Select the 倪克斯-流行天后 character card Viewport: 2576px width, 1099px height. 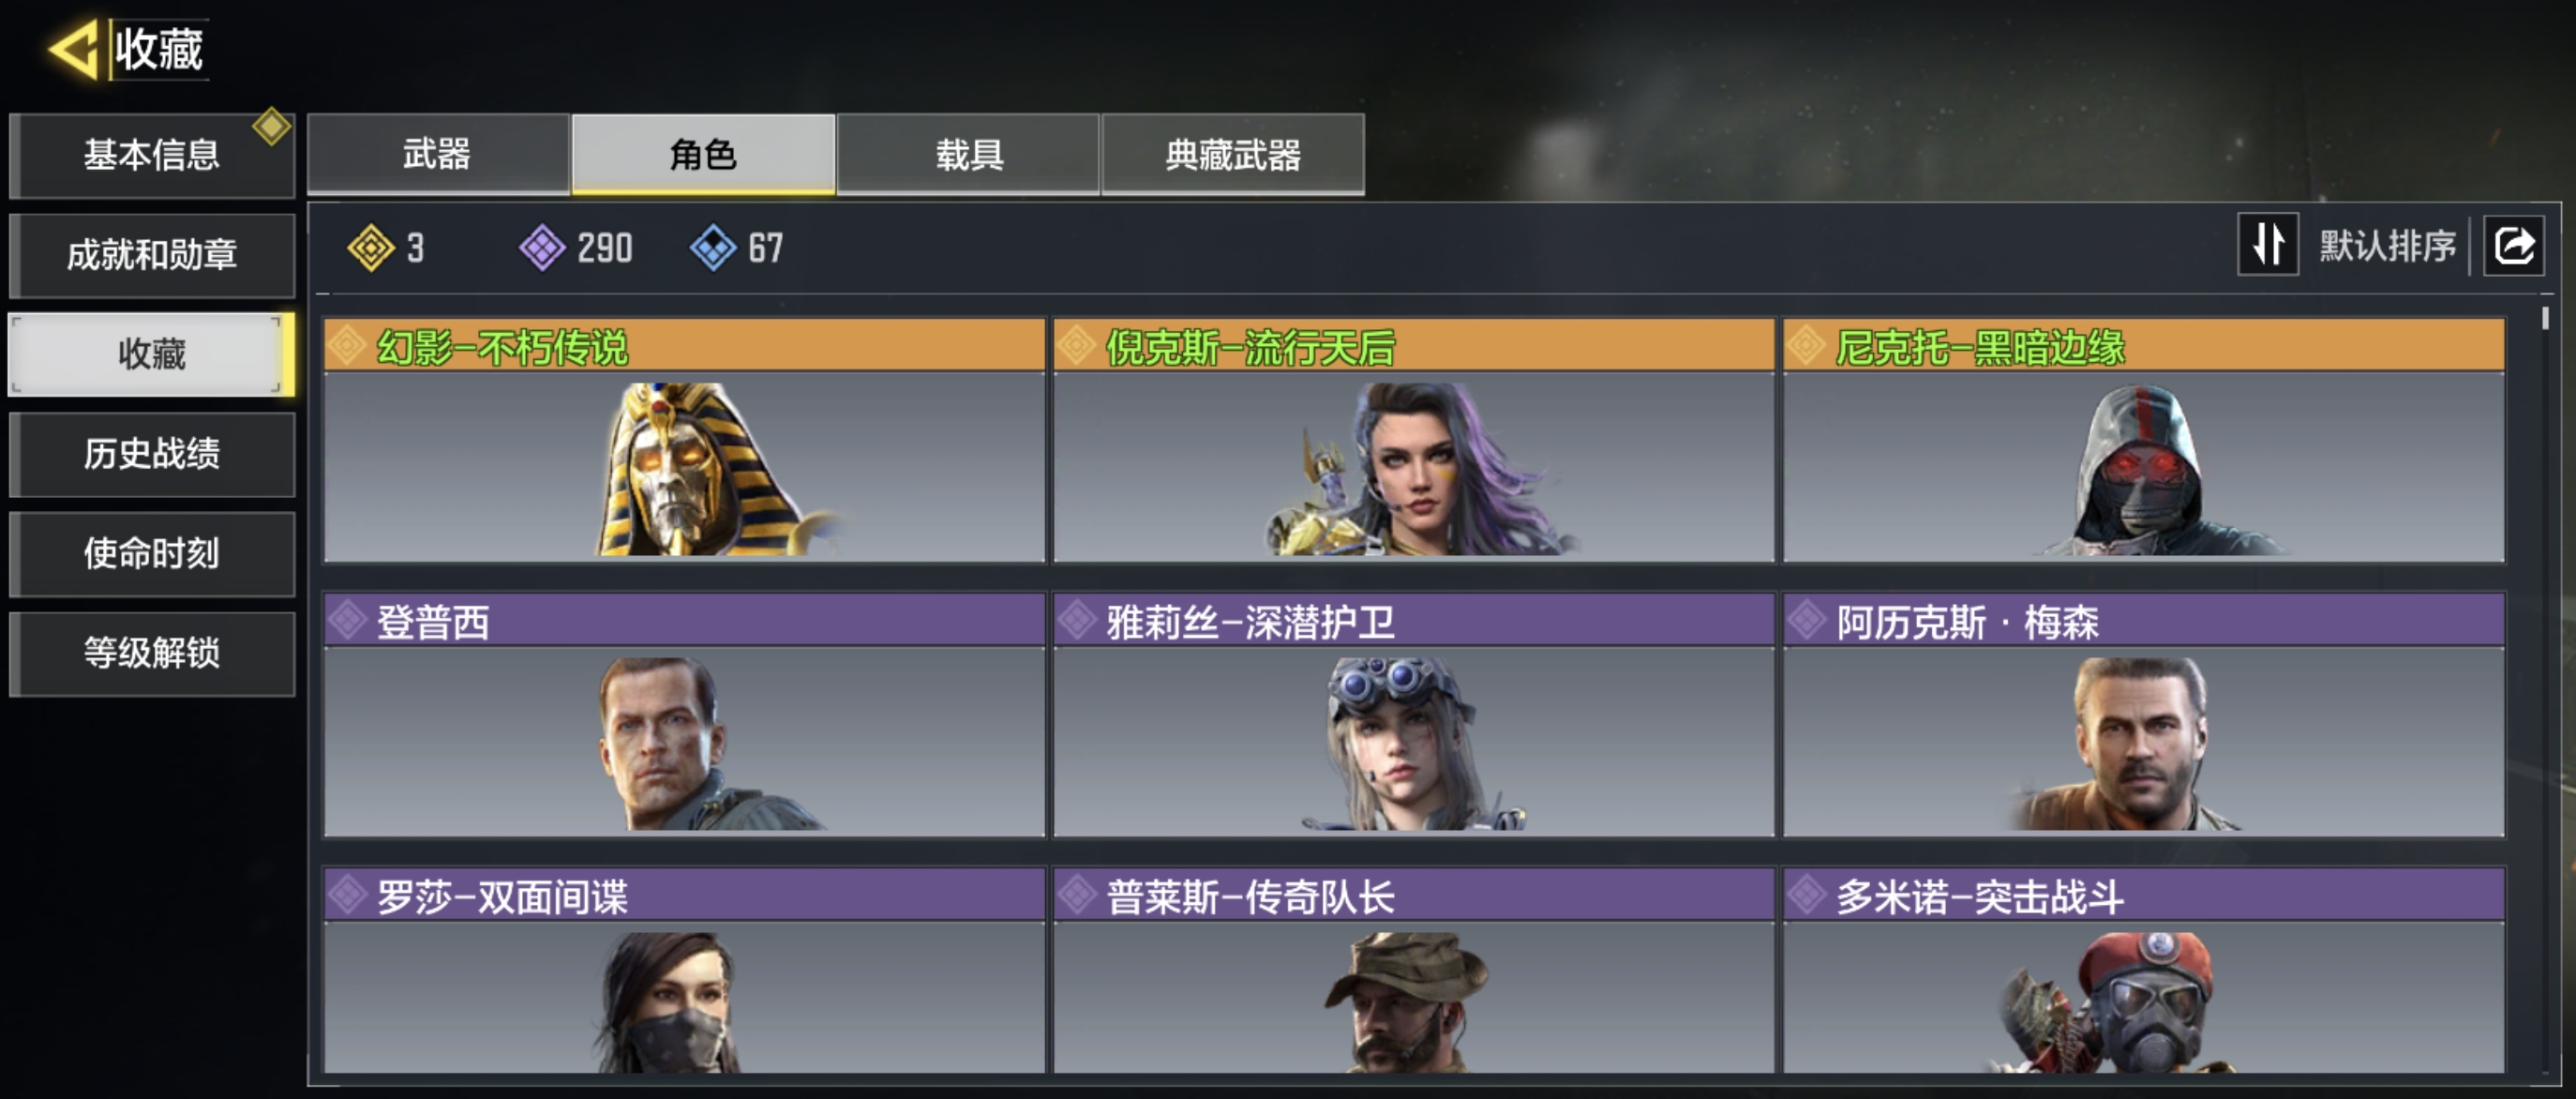point(1414,441)
